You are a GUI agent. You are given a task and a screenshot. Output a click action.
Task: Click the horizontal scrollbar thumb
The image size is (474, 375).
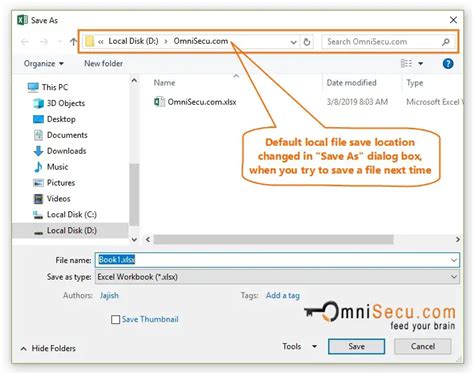[273, 239]
